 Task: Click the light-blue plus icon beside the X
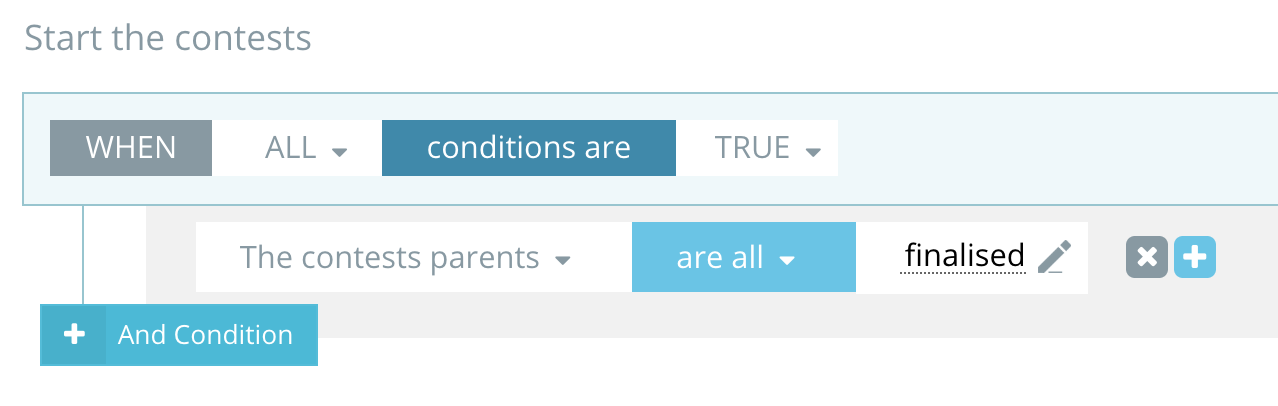point(1194,258)
